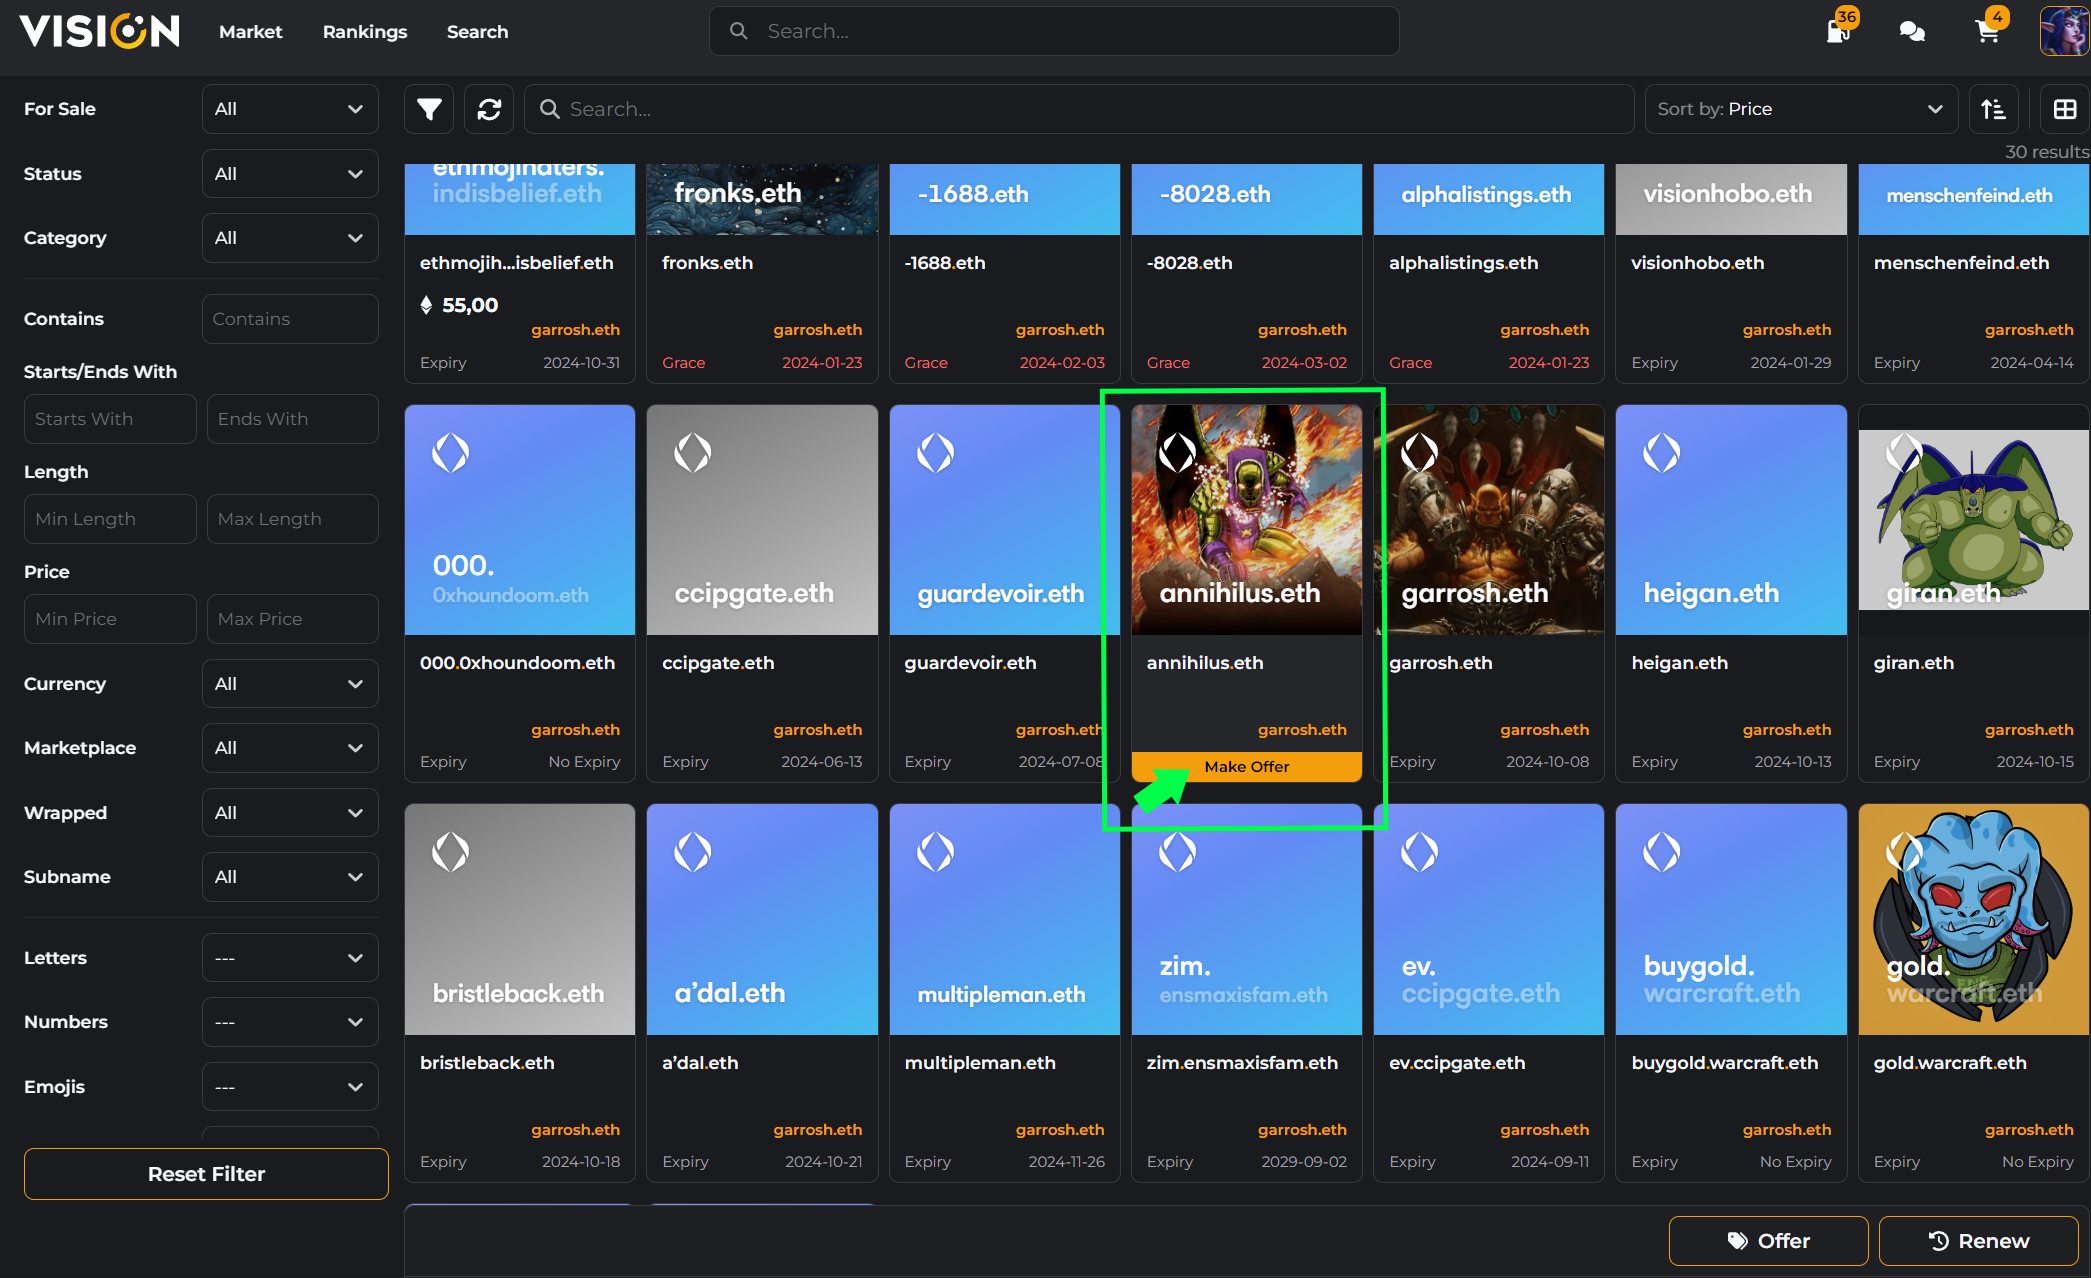Expand the Currency dropdown
The width and height of the screenshot is (2091, 1278).
(290, 684)
